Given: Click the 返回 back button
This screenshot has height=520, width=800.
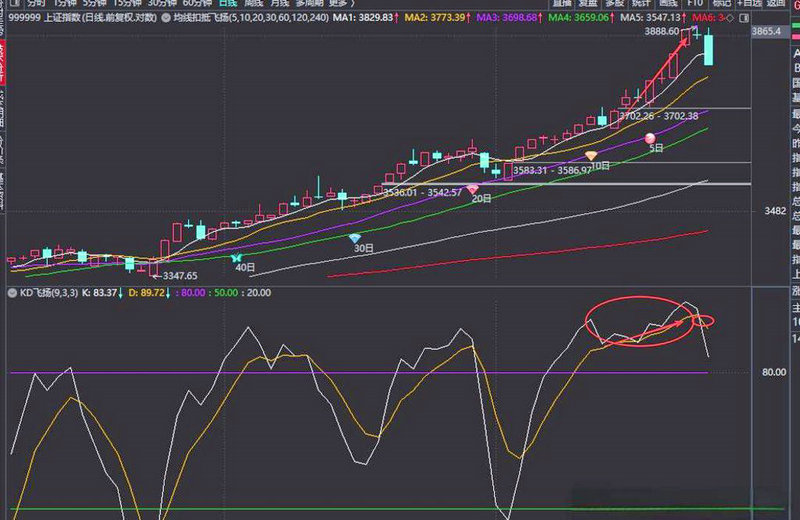Looking at the screenshot, I should [778, 3].
